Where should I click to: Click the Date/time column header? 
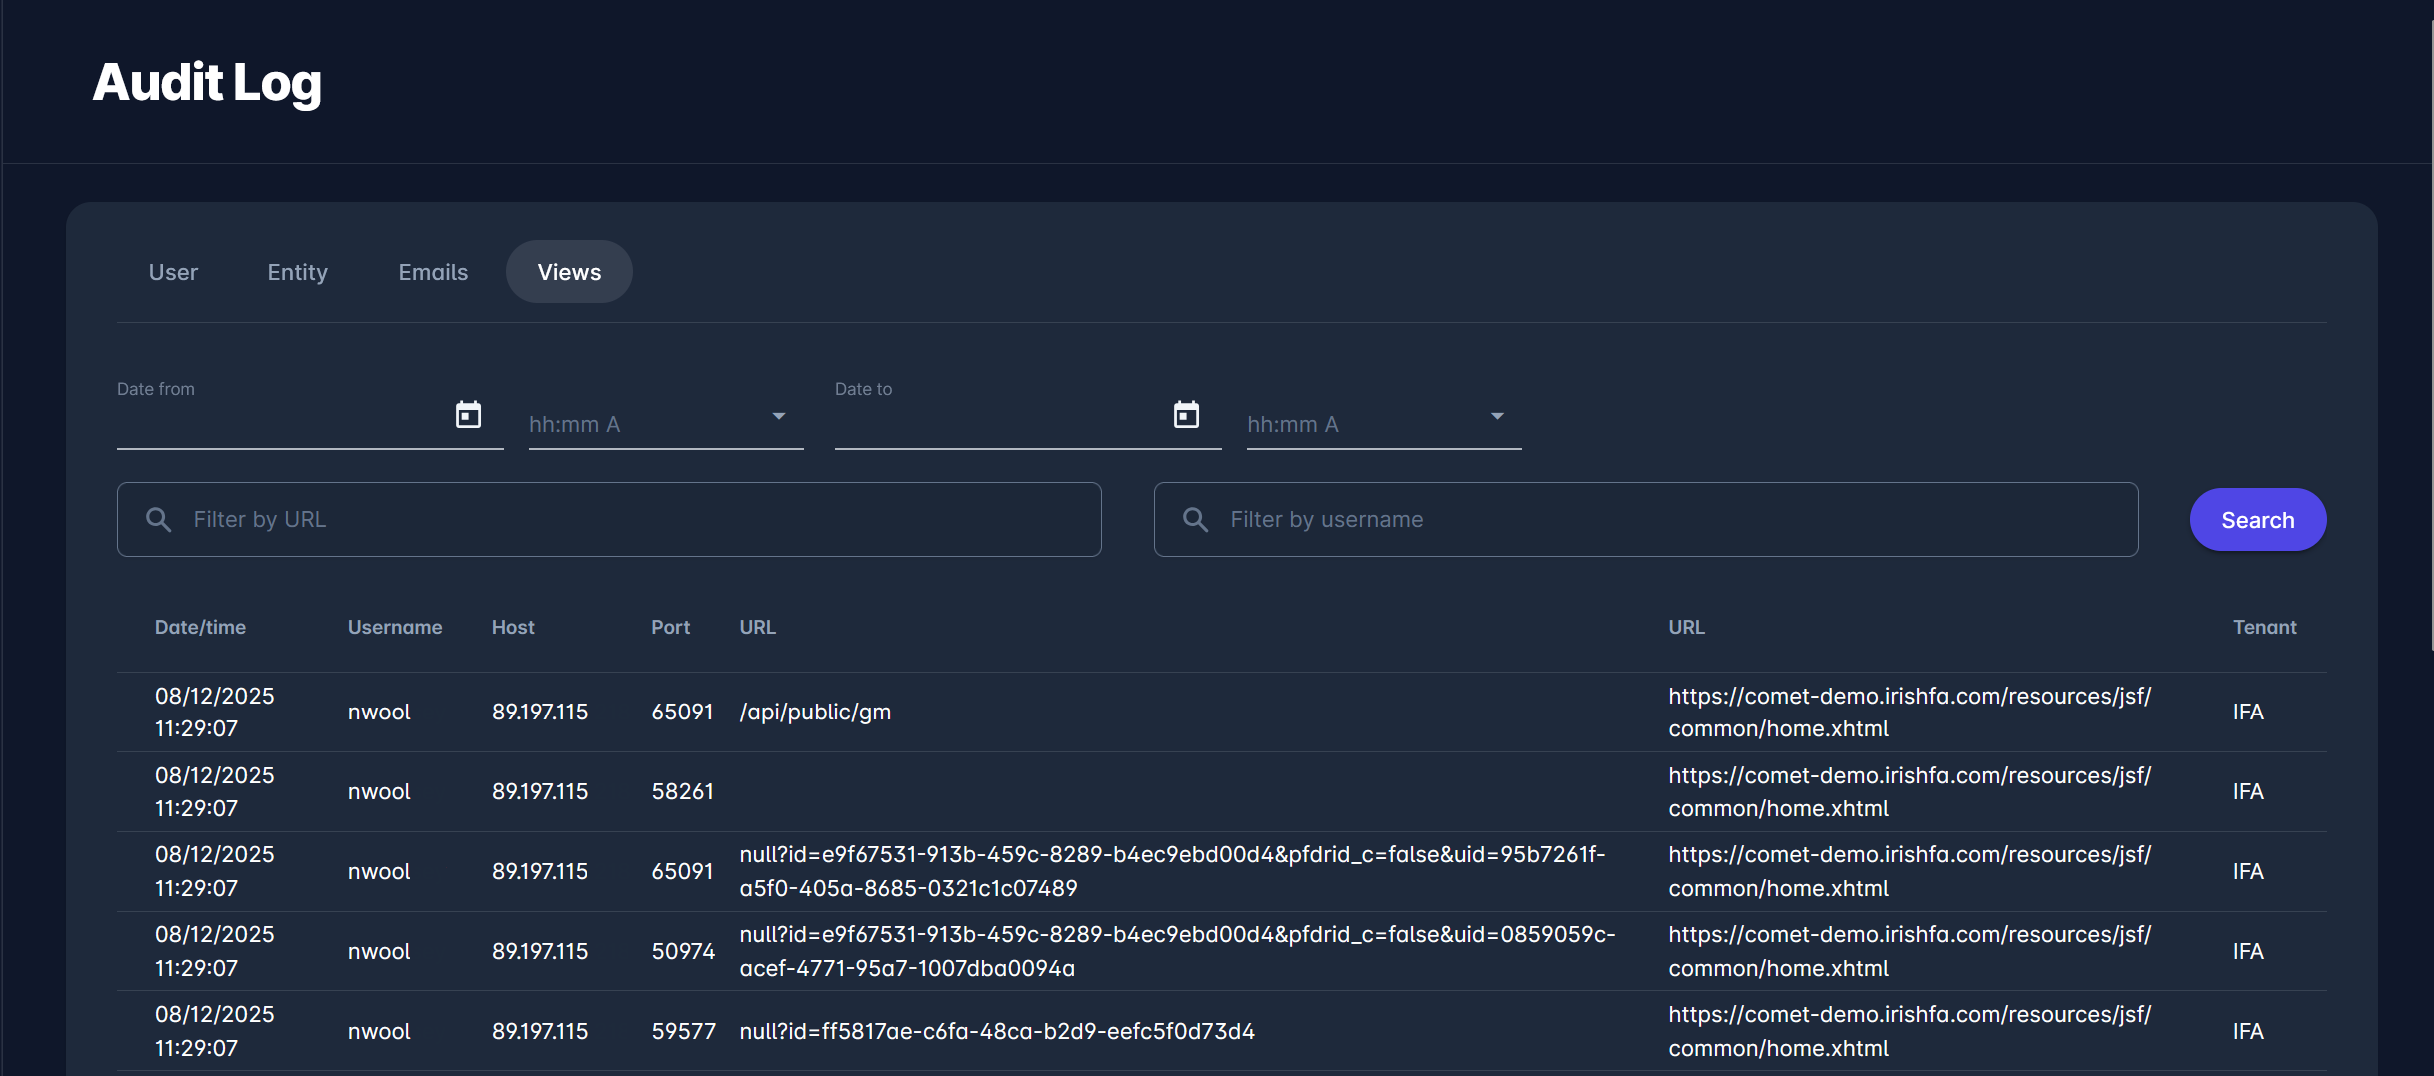coord(200,627)
